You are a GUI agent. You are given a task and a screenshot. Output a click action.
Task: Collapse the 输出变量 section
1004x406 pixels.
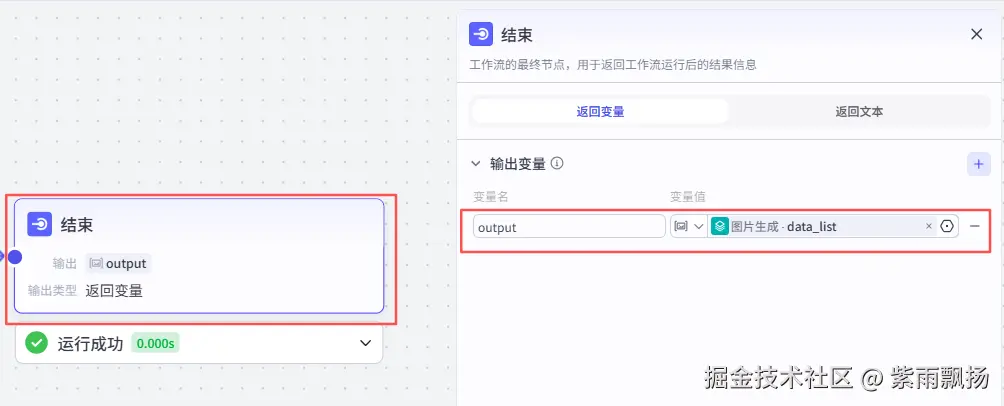[476, 164]
